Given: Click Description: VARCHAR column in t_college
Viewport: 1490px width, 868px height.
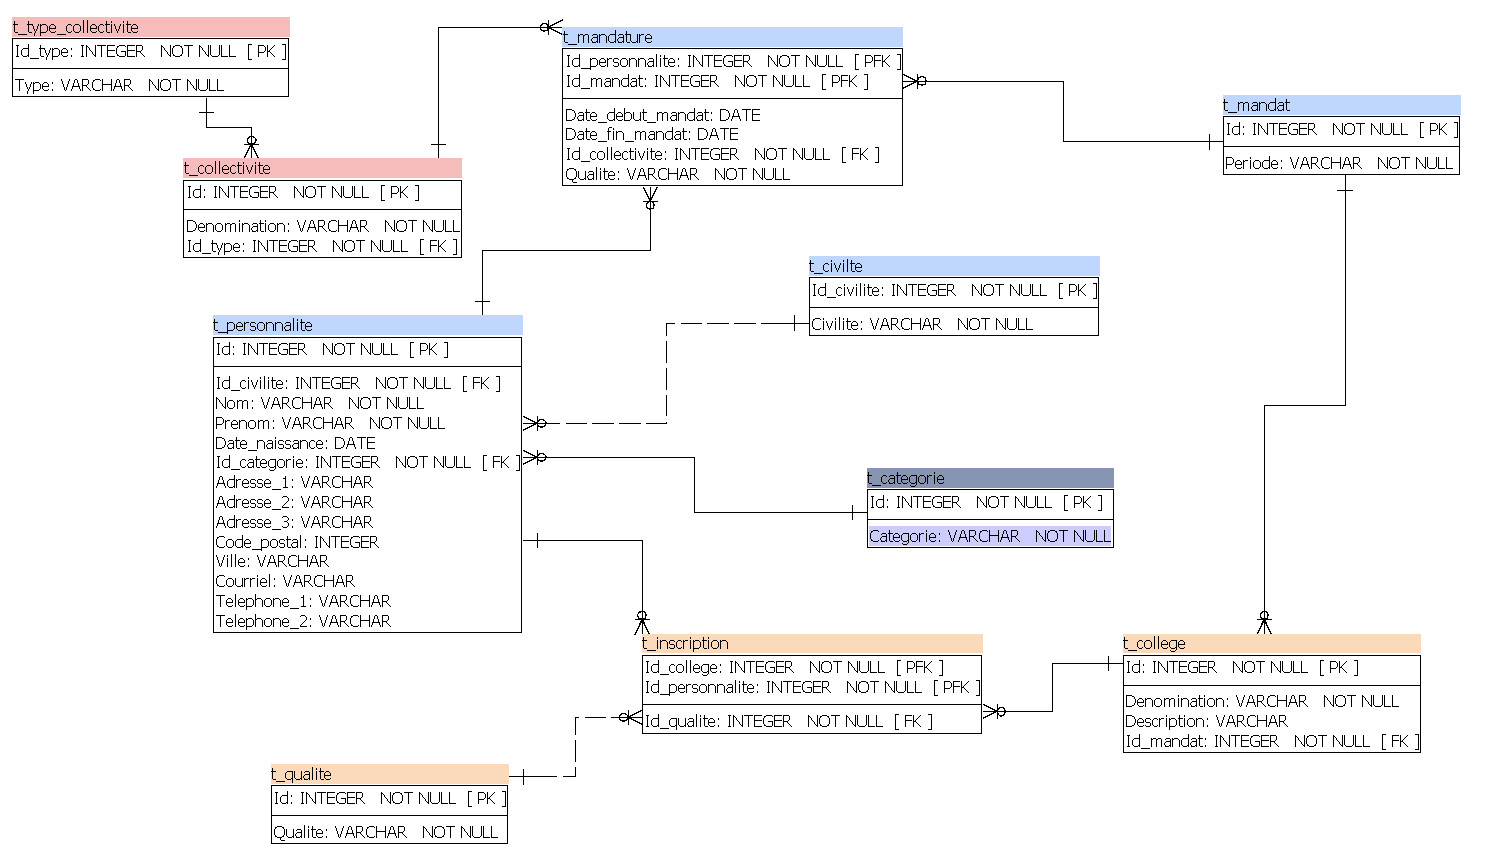Looking at the screenshot, I should point(1206,721).
